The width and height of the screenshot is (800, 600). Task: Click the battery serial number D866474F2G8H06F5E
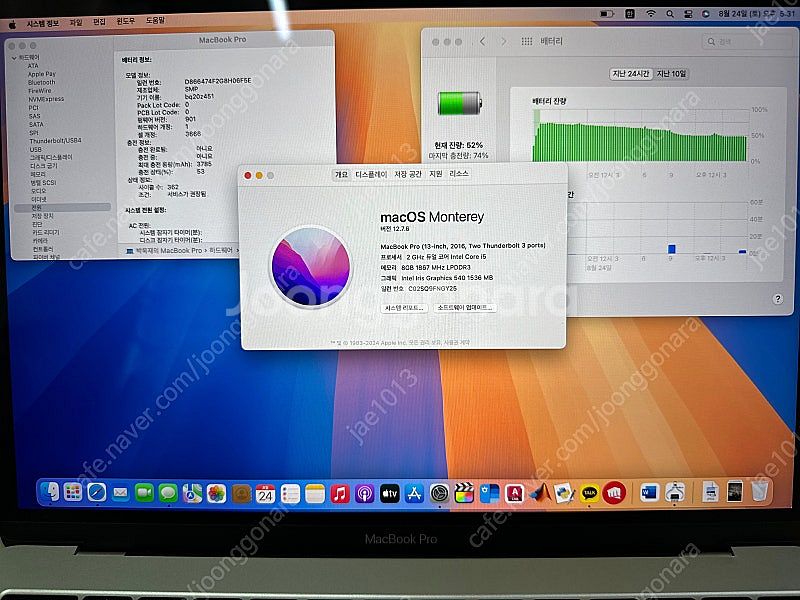pos(217,82)
